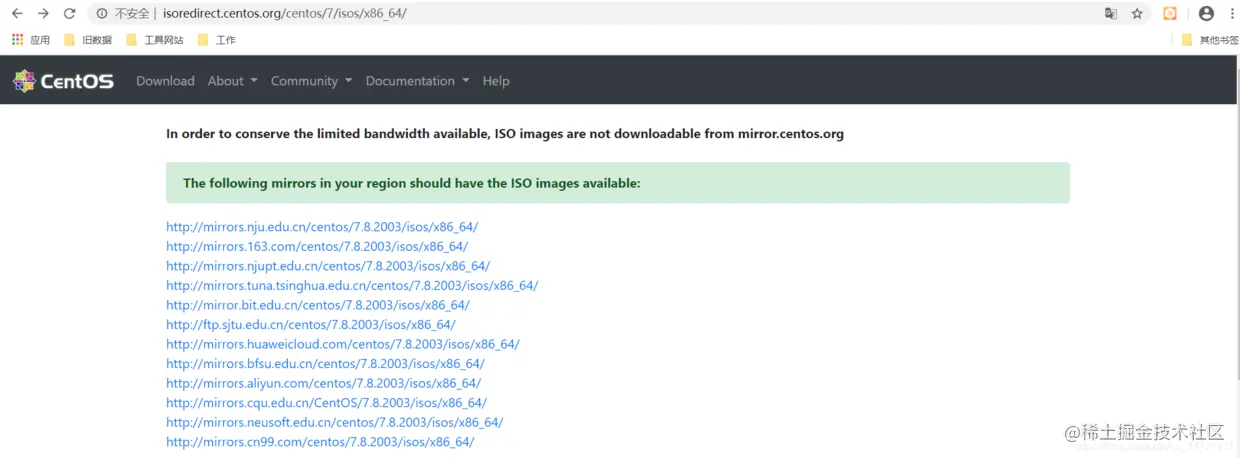The height and width of the screenshot is (458, 1240).
Task: Click the CentOS logo in the navbar
Action: [x=63, y=81]
